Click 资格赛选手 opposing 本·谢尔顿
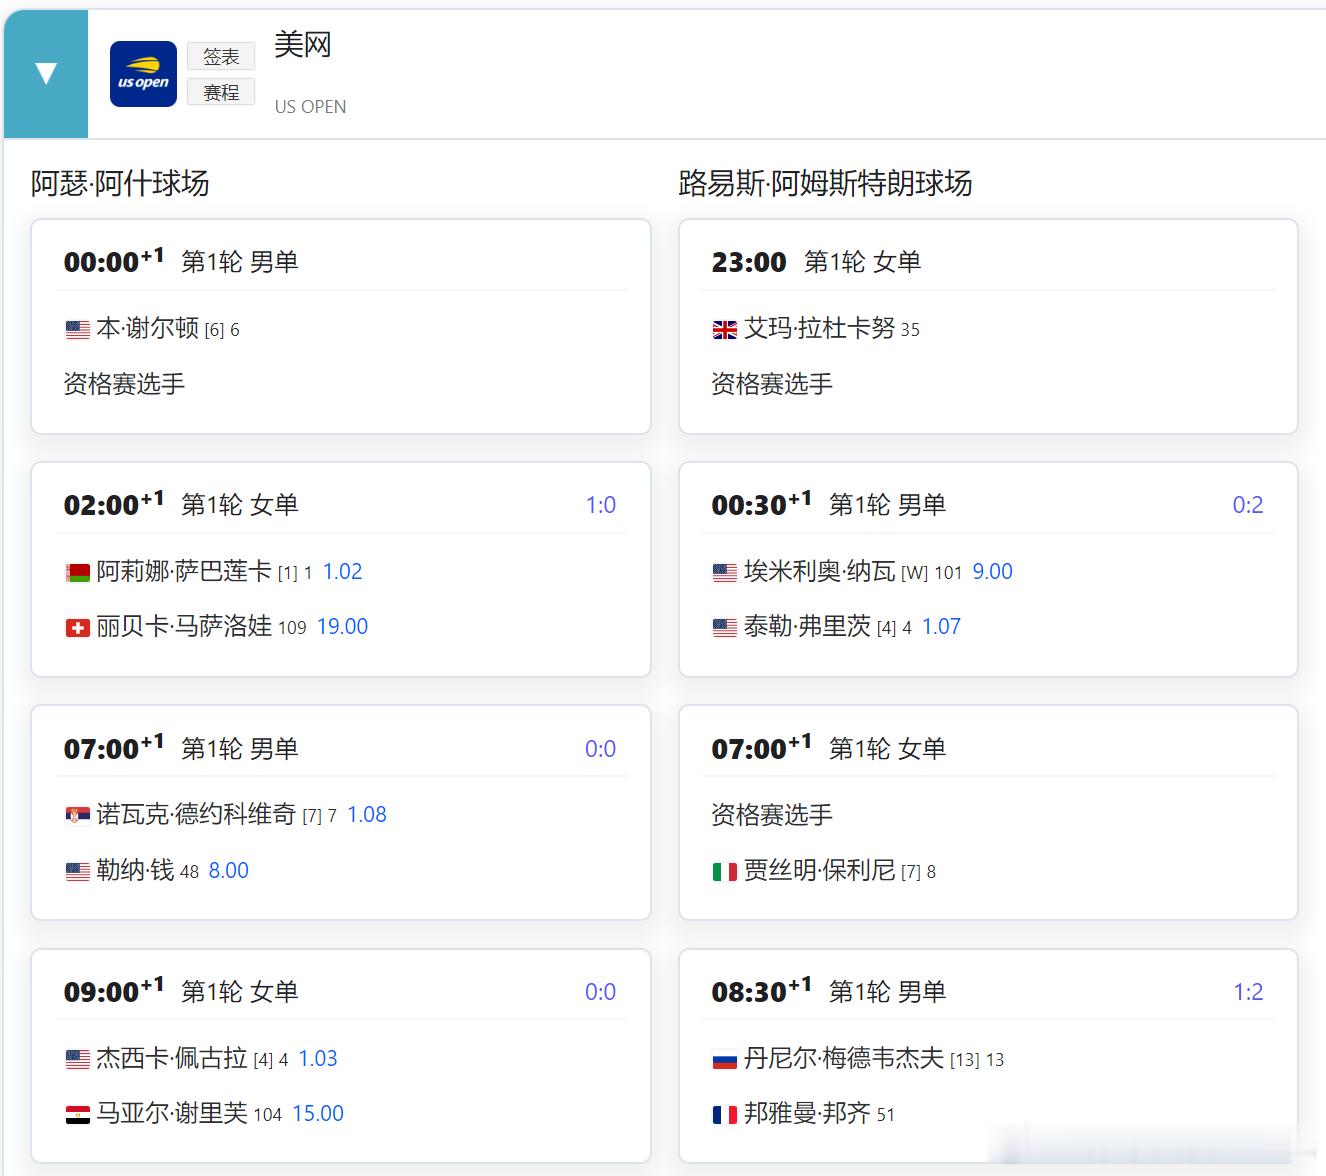Image resolution: width=1326 pixels, height=1176 pixels. point(124,384)
